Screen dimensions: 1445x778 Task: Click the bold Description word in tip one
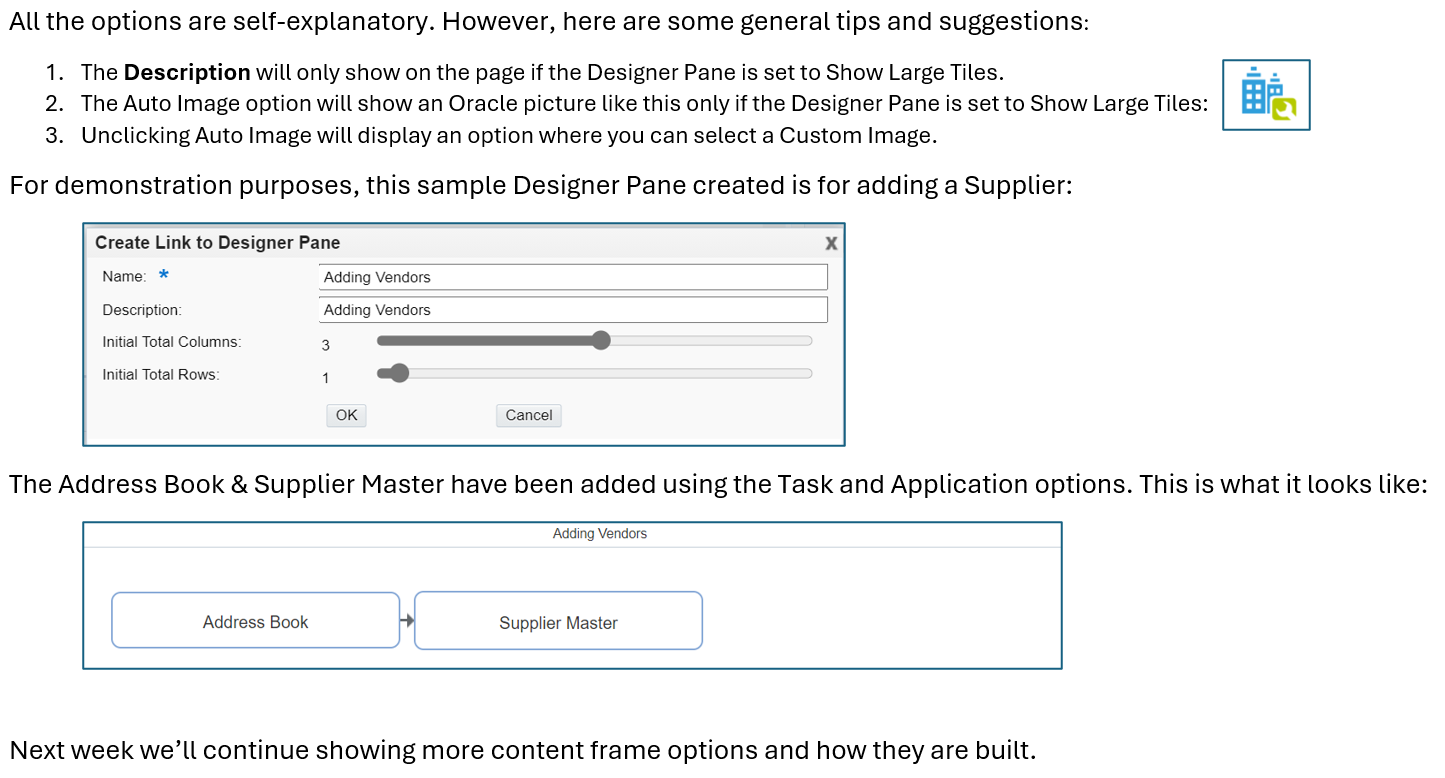[x=187, y=72]
